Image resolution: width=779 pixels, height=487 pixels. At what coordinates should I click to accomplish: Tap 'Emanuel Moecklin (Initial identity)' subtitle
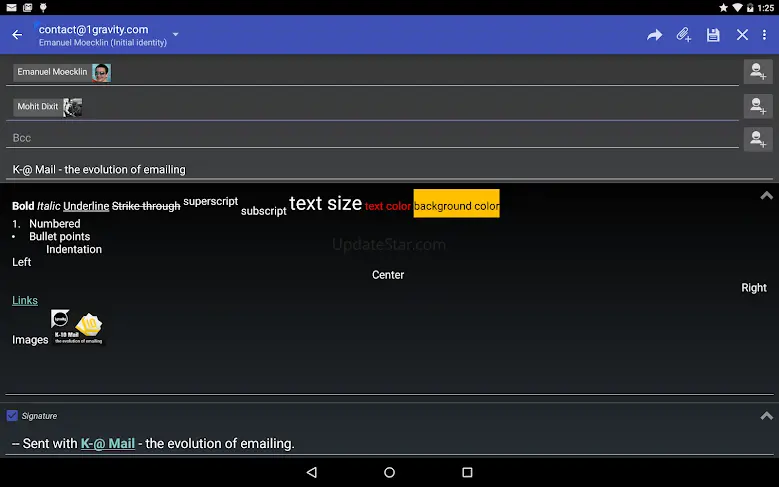103,43
